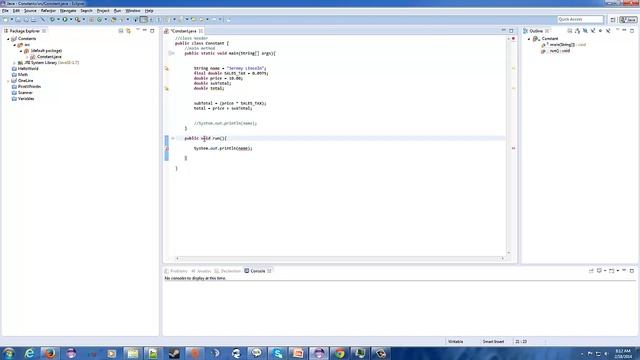The image size is (640, 360).
Task: Open the Navigate menu
Action: tap(68, 11)
